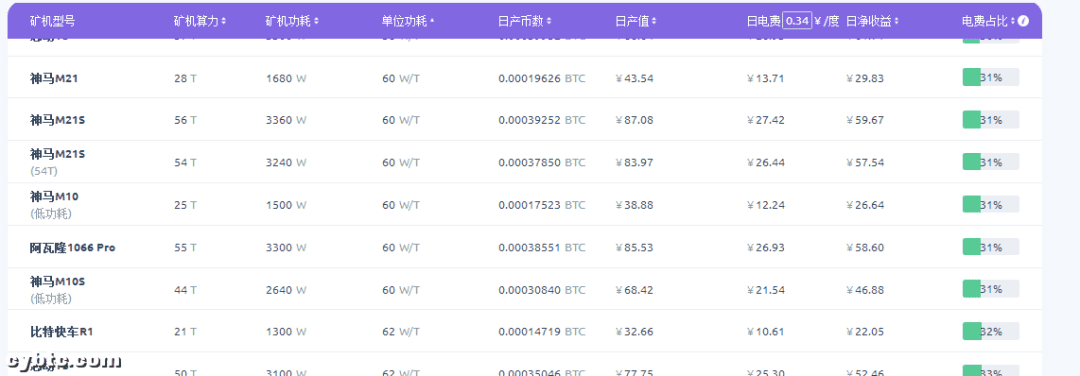Select the 3240 W power cell
Image resolution: width=1080 pixels, height=376 pixels.
click(x=287, y=163)
